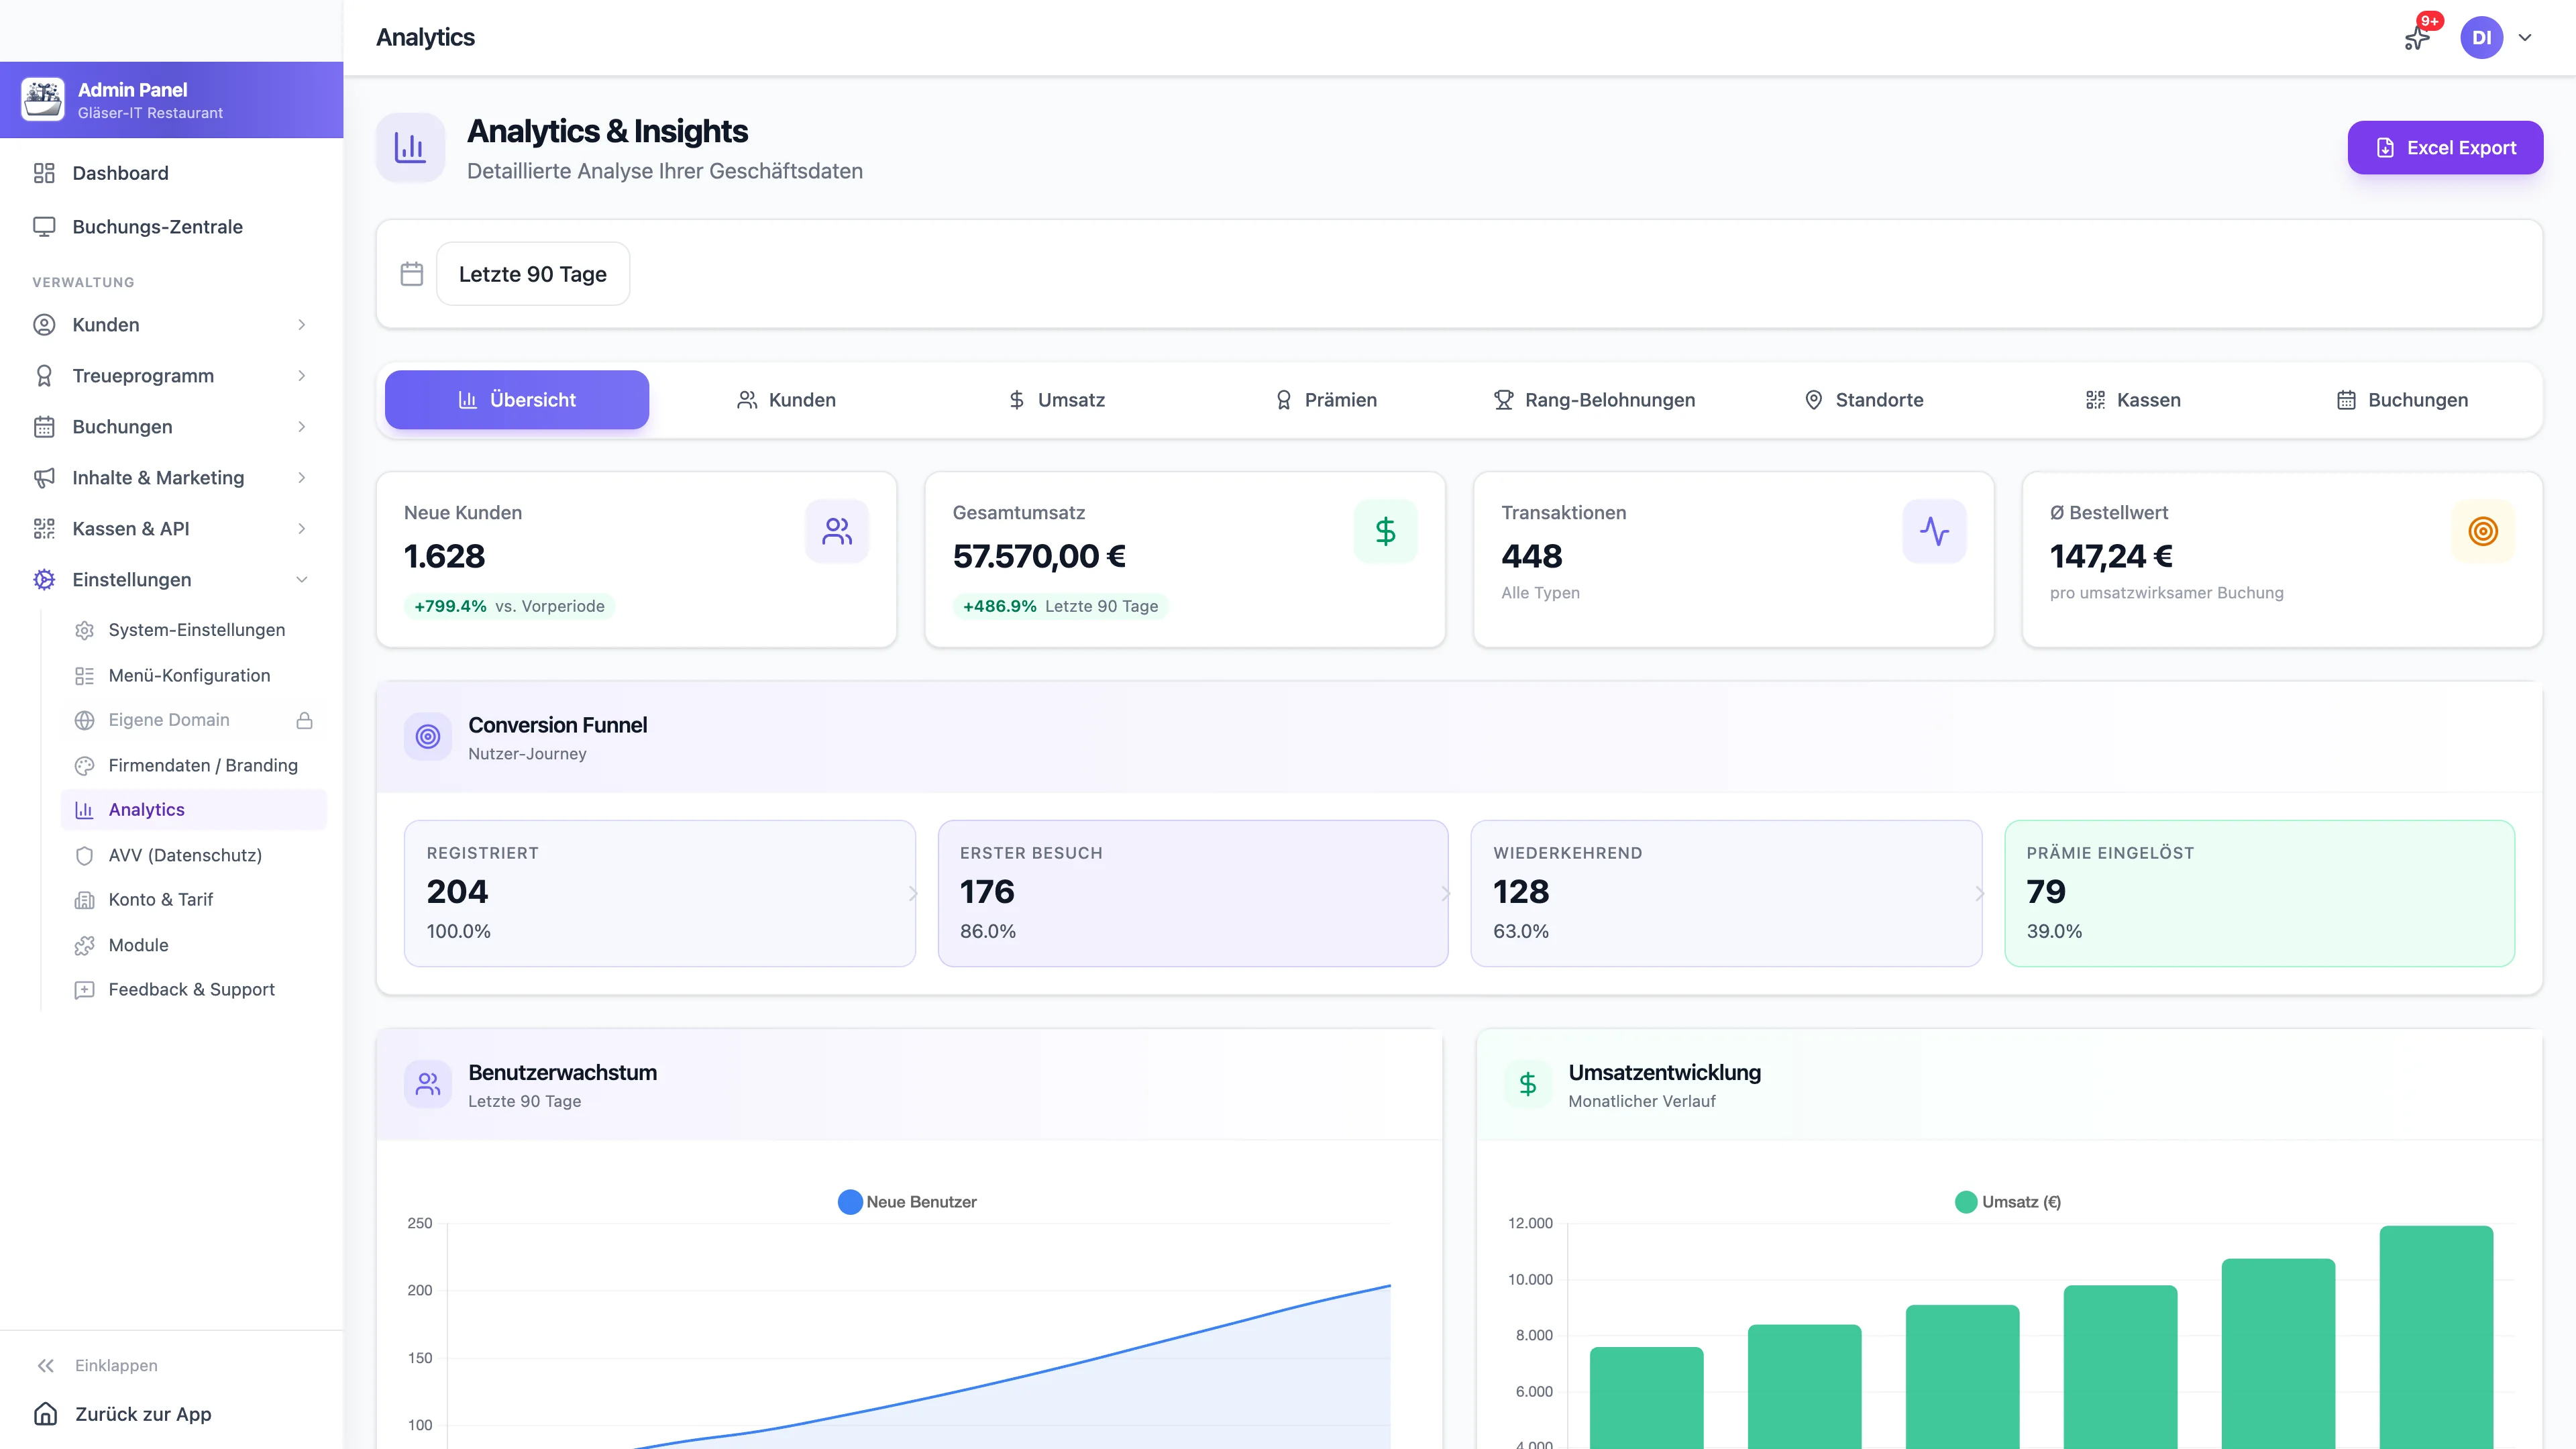Expand the Treueprogramm sidebar section
The width and height of the screenshot is (2576, 1449).
(171, 376)
